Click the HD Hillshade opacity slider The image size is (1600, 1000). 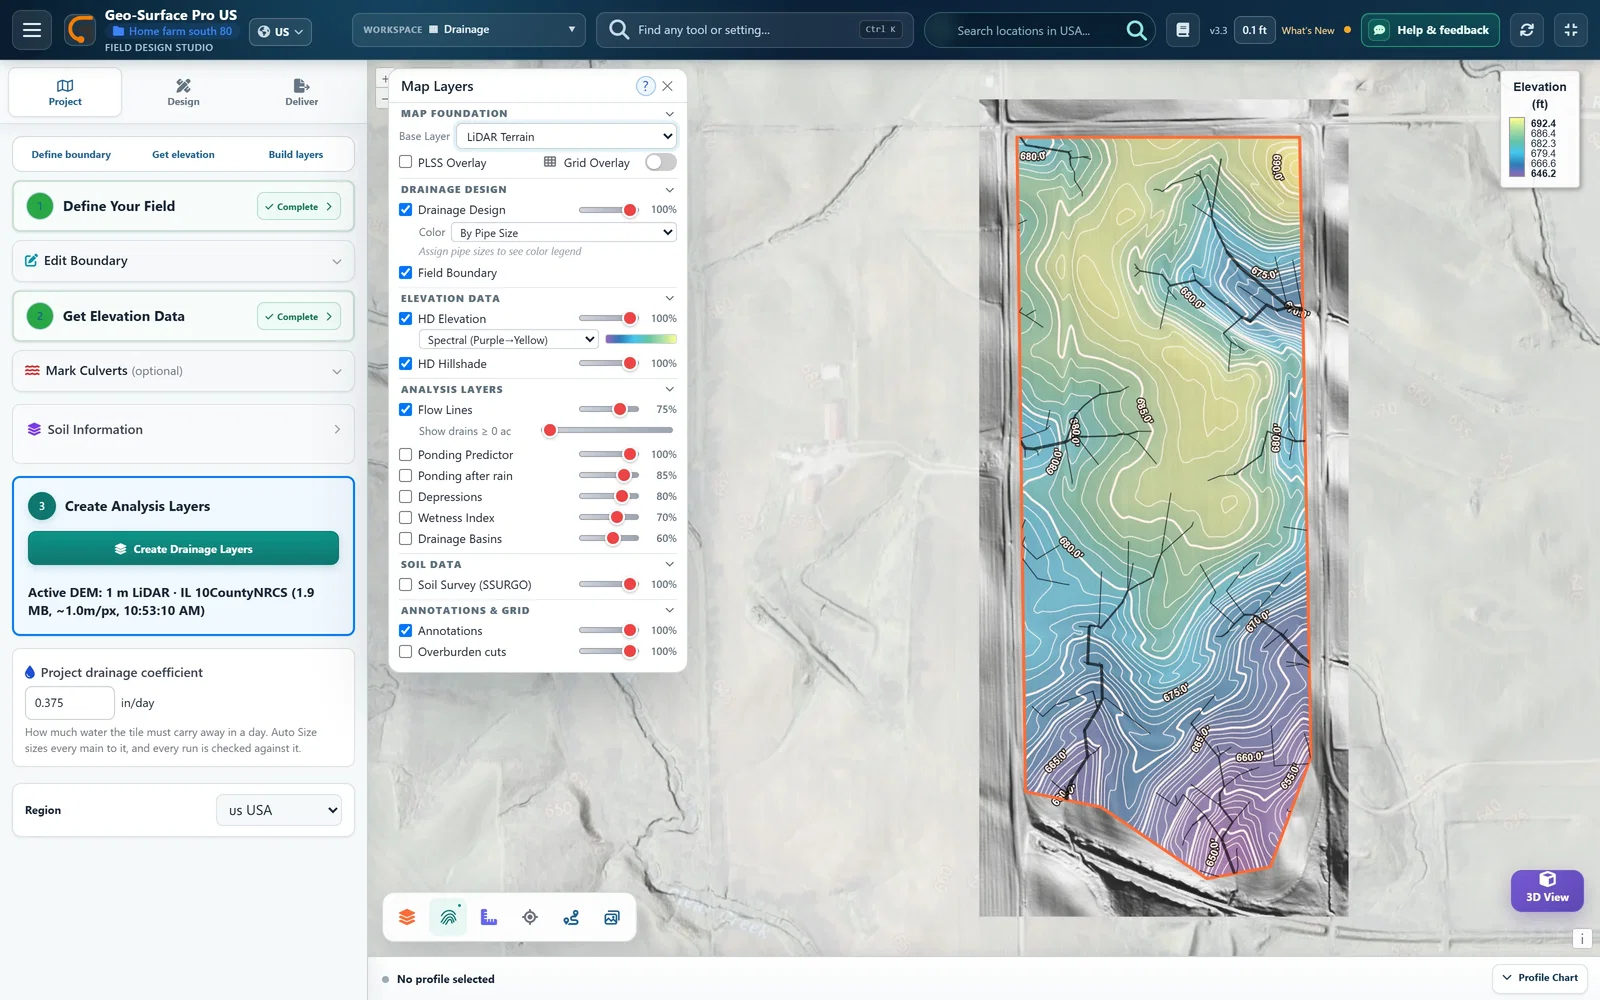pyautogui.click(x=608, y=364)
